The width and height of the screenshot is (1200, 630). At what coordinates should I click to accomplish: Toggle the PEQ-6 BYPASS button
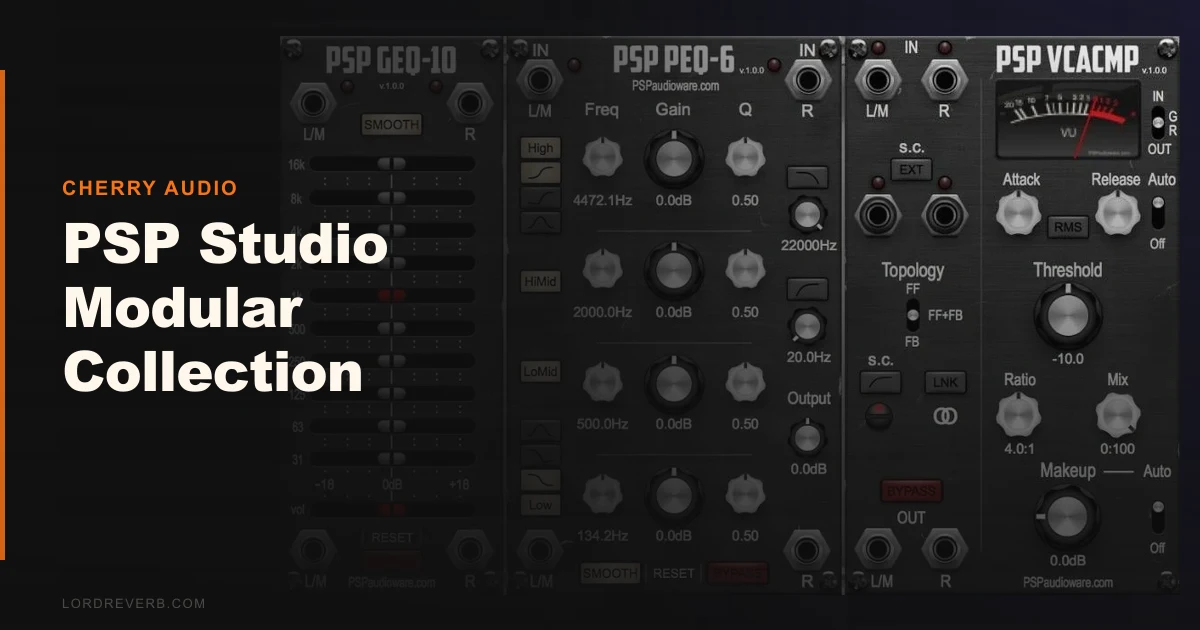[x=738, y=573]
